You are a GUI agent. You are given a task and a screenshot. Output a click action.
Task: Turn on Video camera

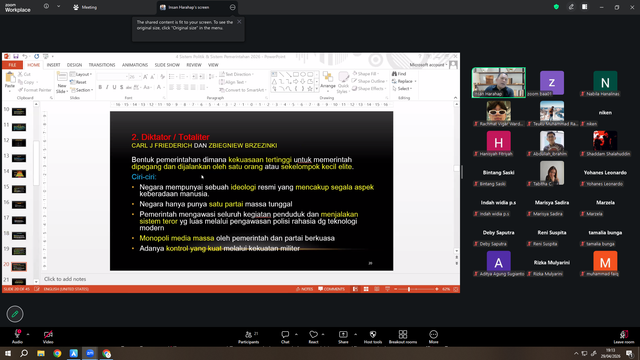48,337
